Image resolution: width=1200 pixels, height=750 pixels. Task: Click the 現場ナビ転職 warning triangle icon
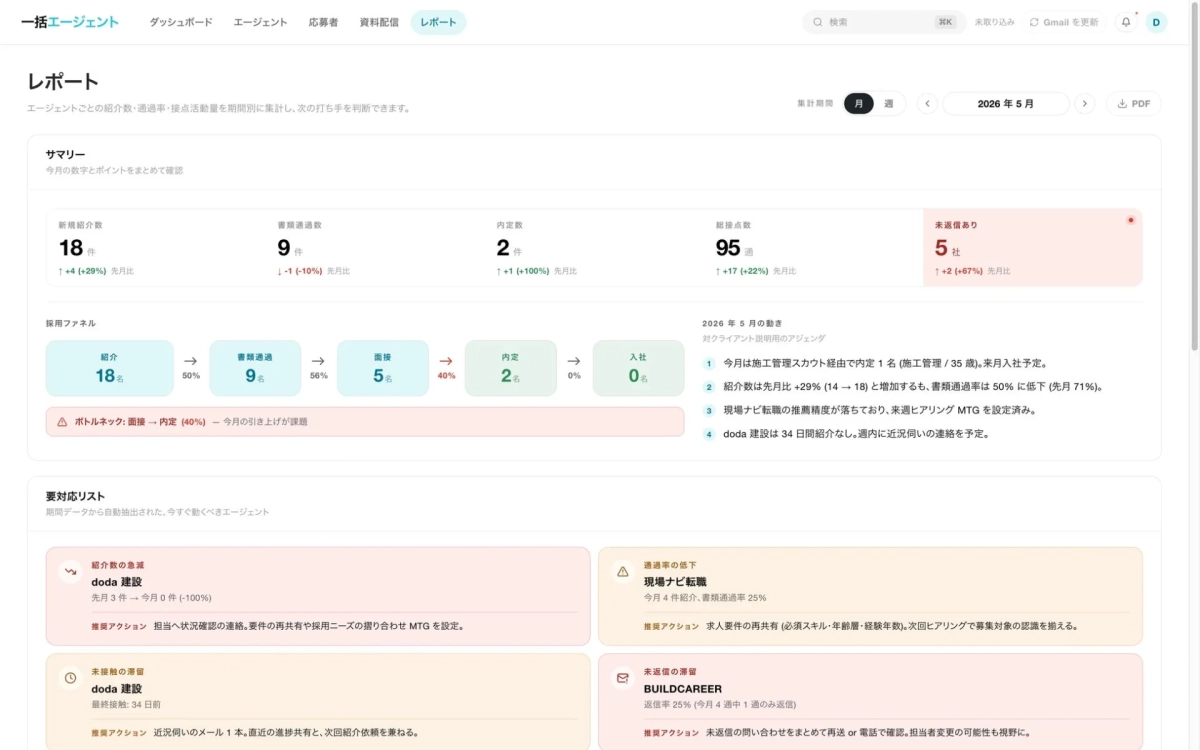[x=623, y=573]
